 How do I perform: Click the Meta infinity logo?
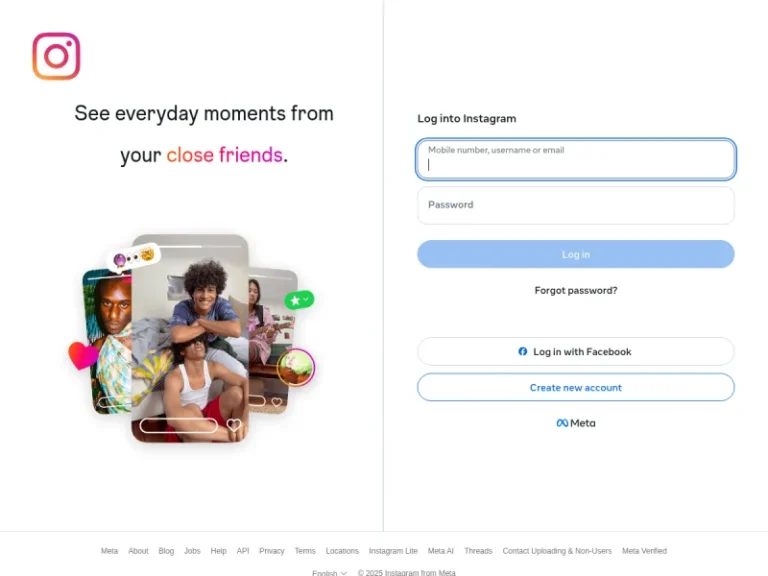562,423
